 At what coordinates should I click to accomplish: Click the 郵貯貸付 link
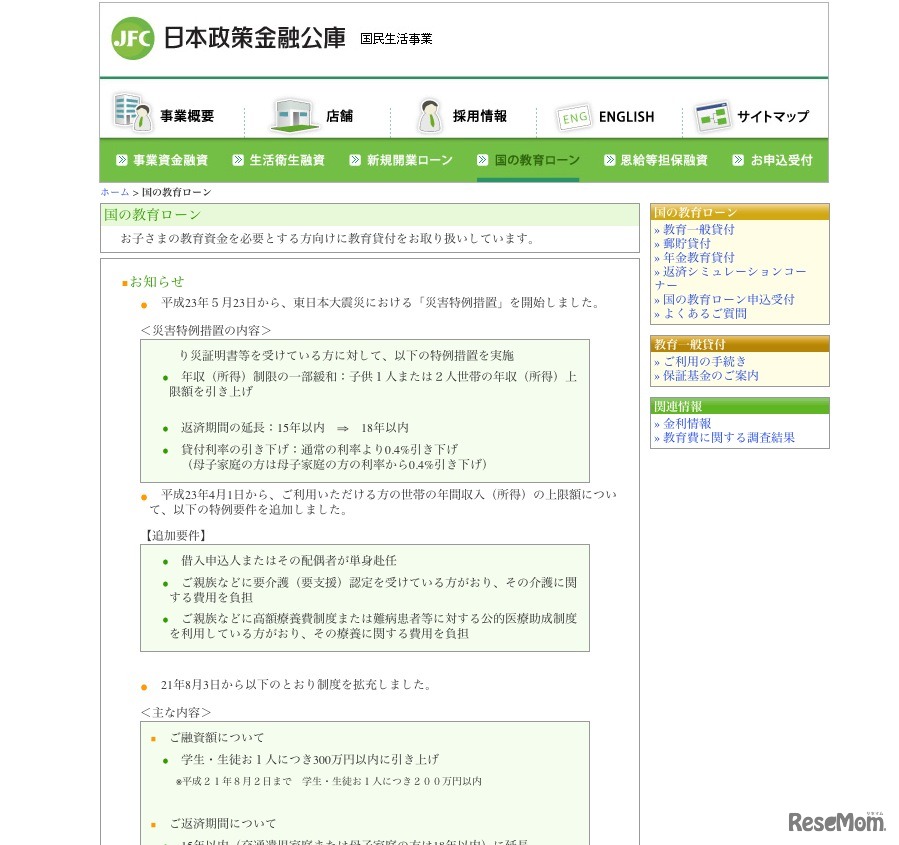pos(686,243)
